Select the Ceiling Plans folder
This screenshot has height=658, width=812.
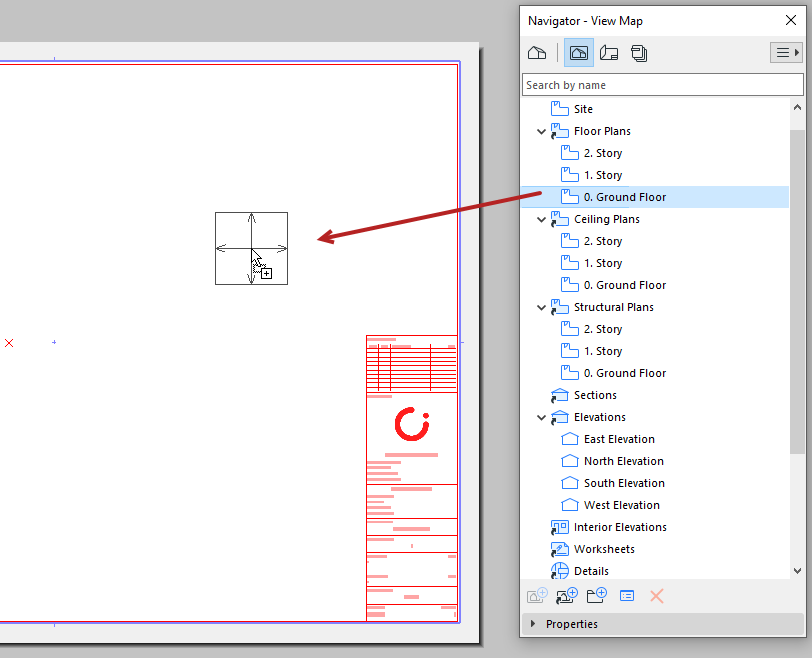(606, 220)
